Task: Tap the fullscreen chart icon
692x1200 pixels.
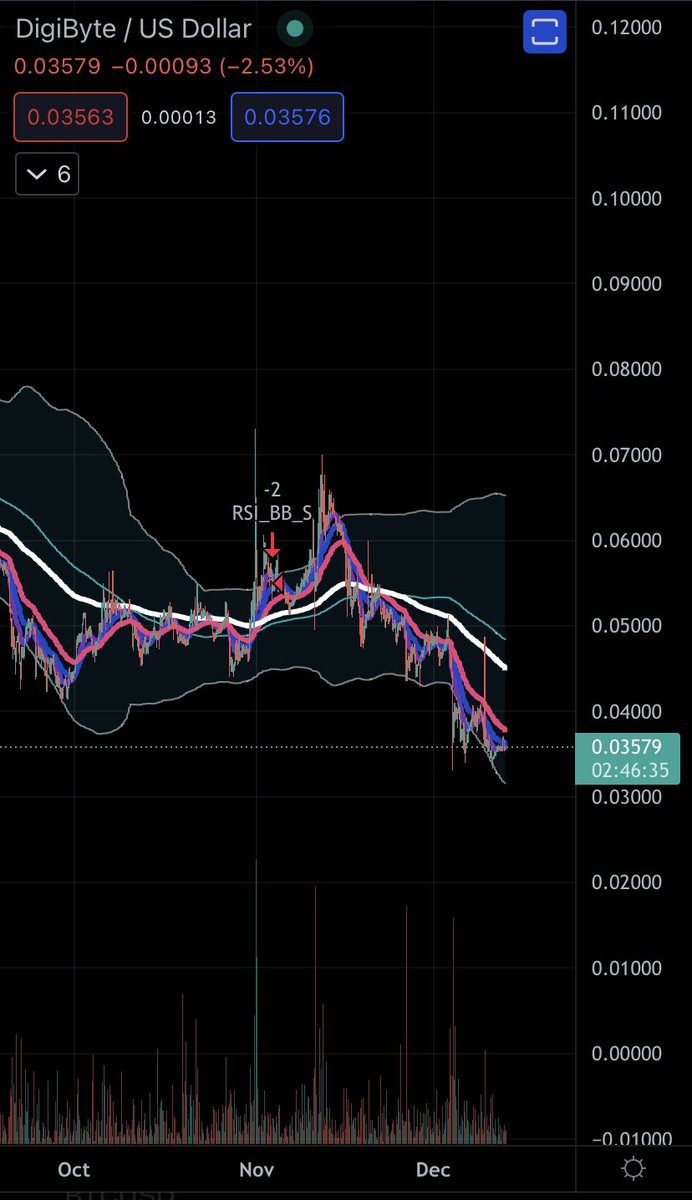Action: tap(545, 31)
